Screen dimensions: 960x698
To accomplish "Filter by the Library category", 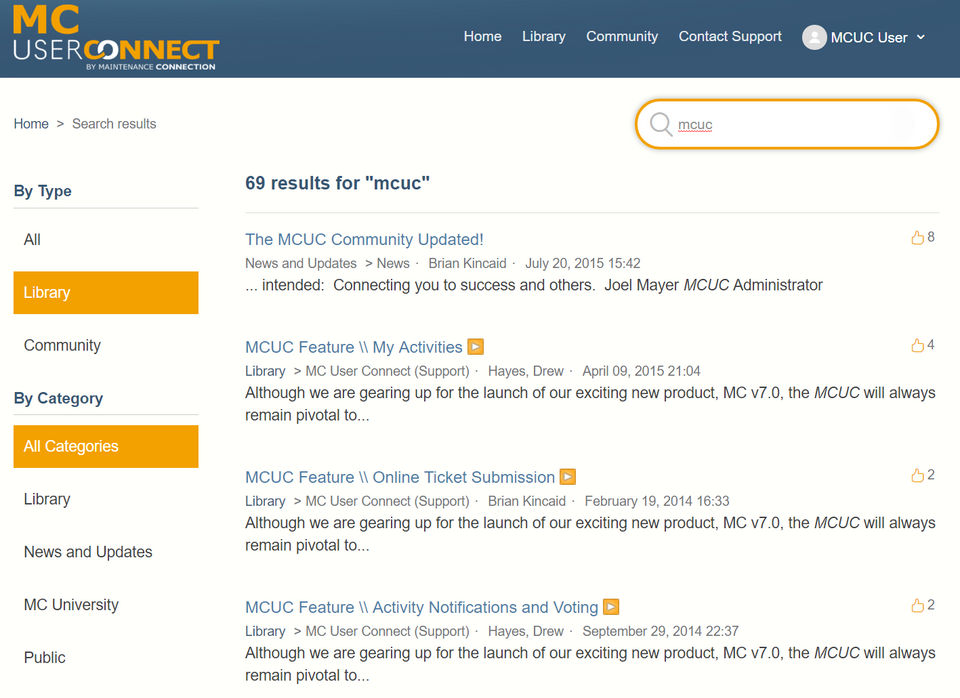I will tap(106, 499).
